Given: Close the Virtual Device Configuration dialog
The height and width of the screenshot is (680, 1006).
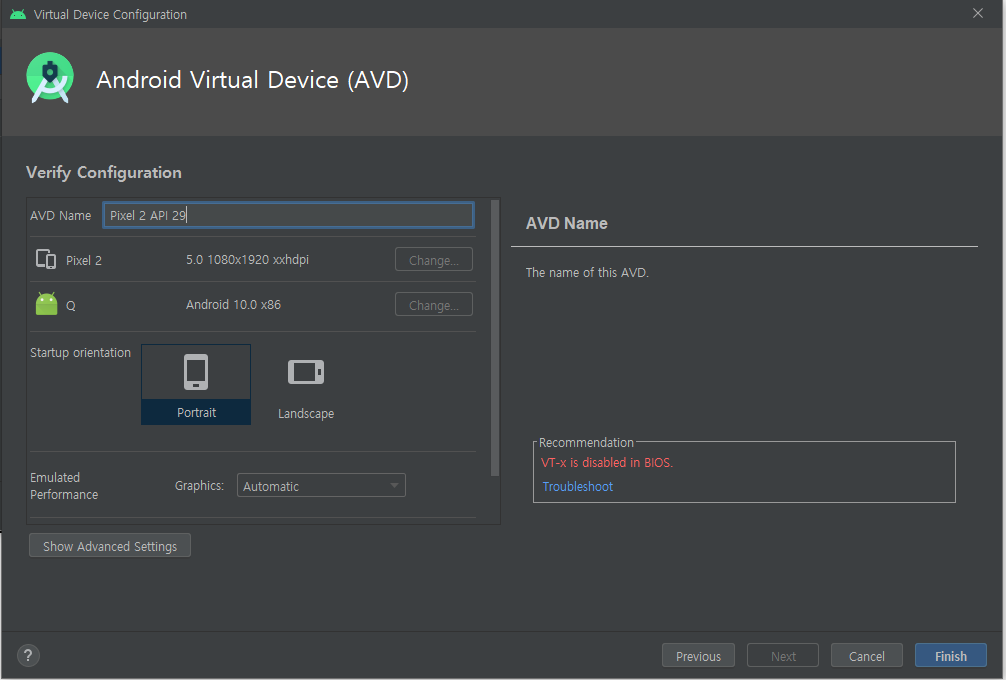Looking at the screenshot, I should [x=978, y=13].
